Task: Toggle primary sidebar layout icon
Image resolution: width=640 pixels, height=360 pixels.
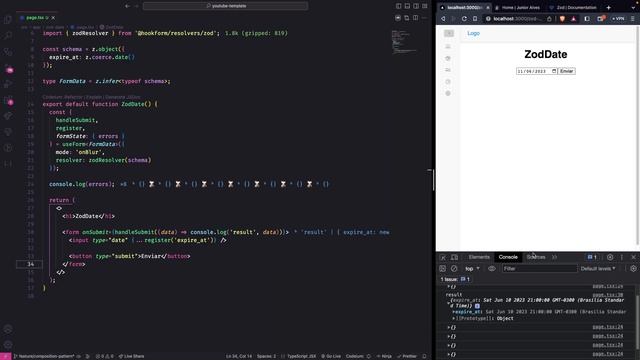Action: pos(398,6)
